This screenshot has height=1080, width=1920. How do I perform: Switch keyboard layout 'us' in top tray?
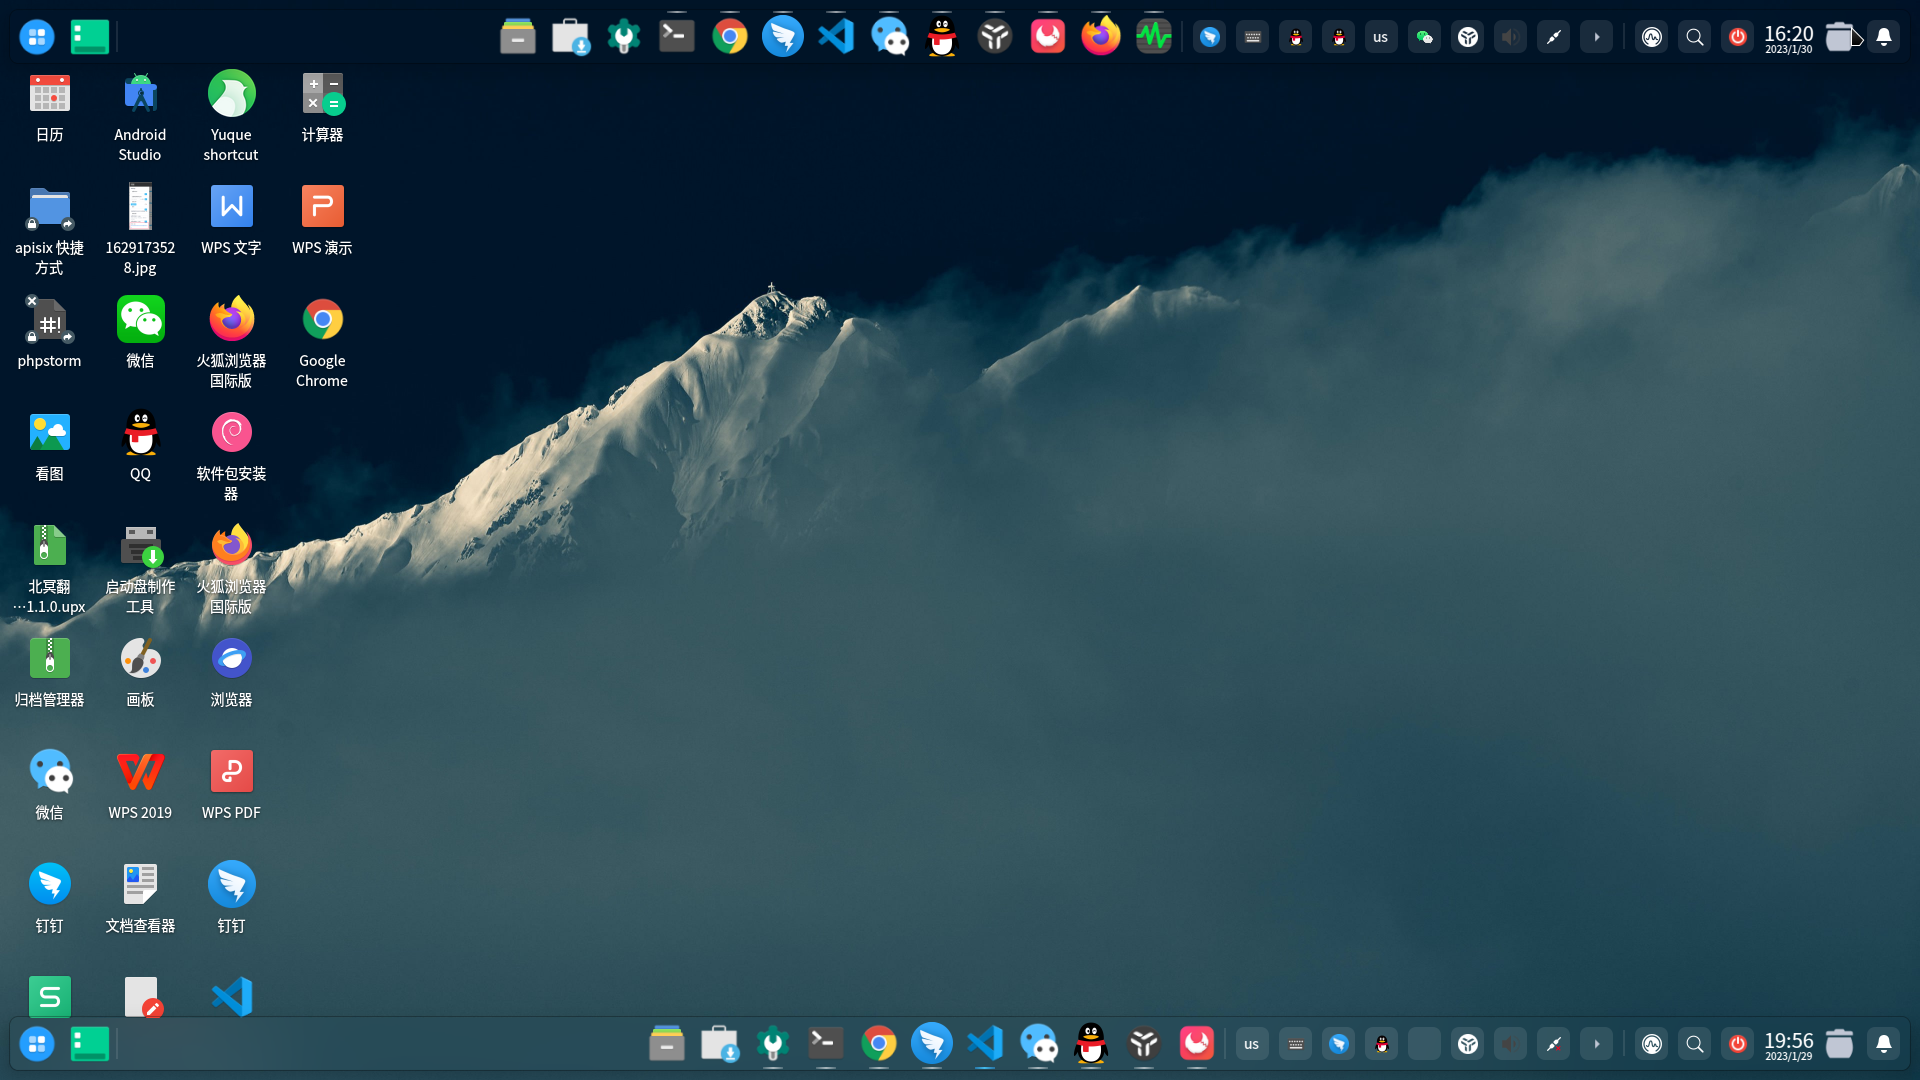pyautogui.click(x=1380, y=37)
